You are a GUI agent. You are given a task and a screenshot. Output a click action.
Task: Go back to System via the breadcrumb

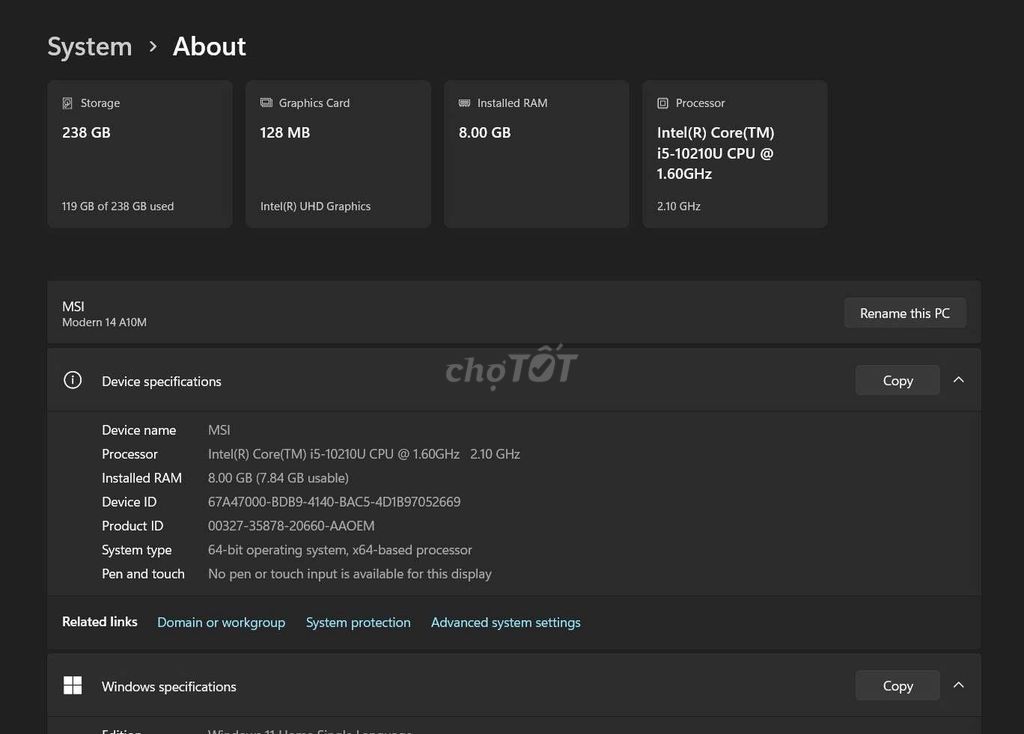click(90, 46)
